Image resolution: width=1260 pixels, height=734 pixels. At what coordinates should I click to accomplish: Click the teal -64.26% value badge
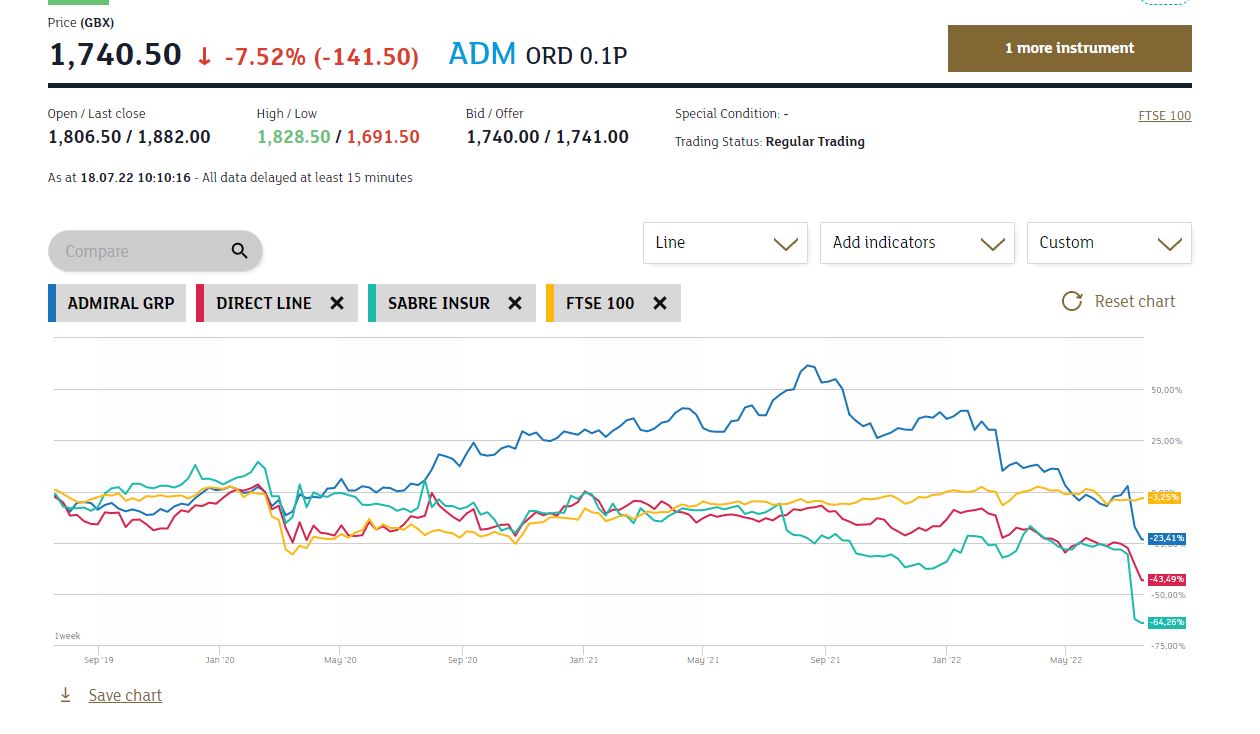click(x=1166, y=622)
